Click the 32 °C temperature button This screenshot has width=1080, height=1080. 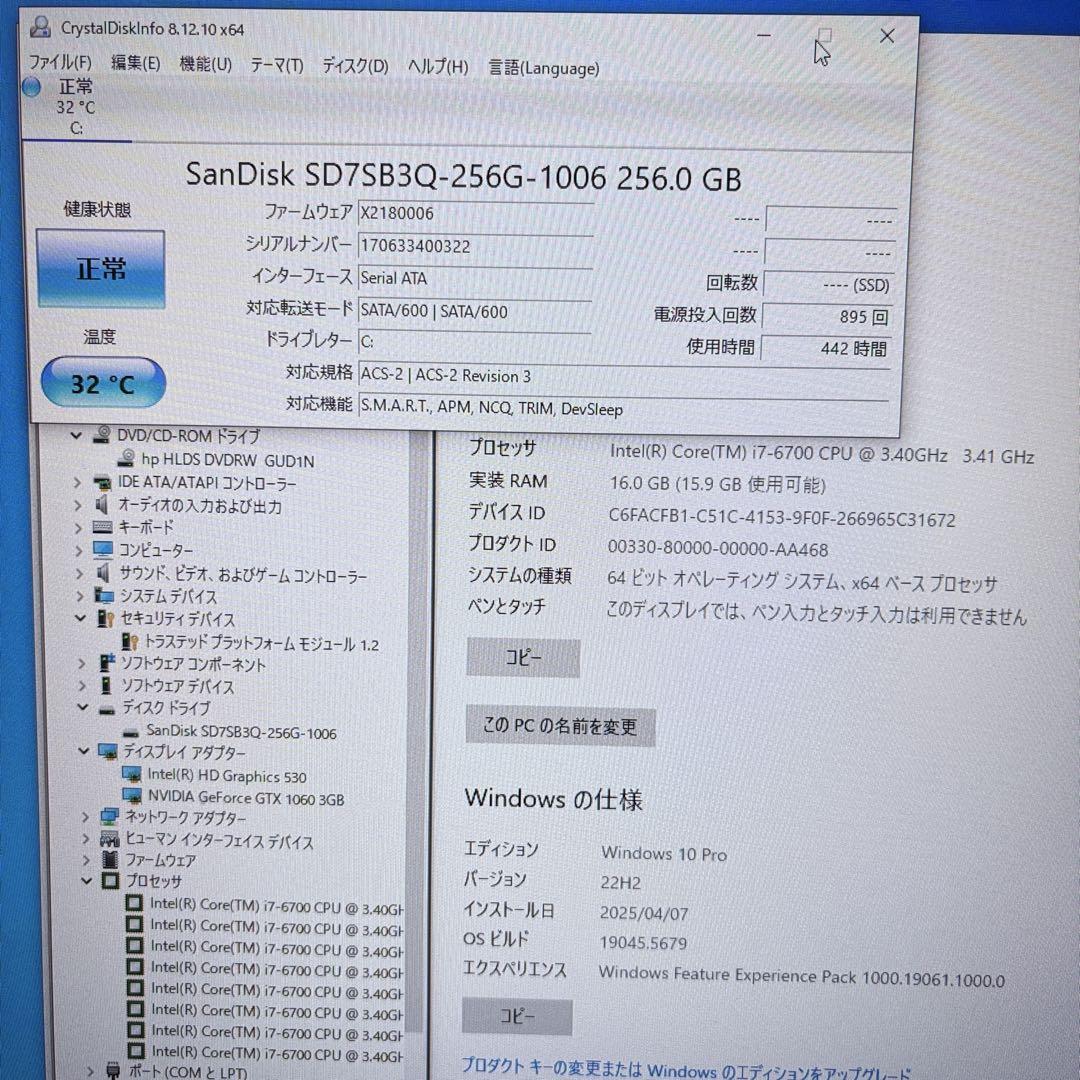tap(103, 383)
